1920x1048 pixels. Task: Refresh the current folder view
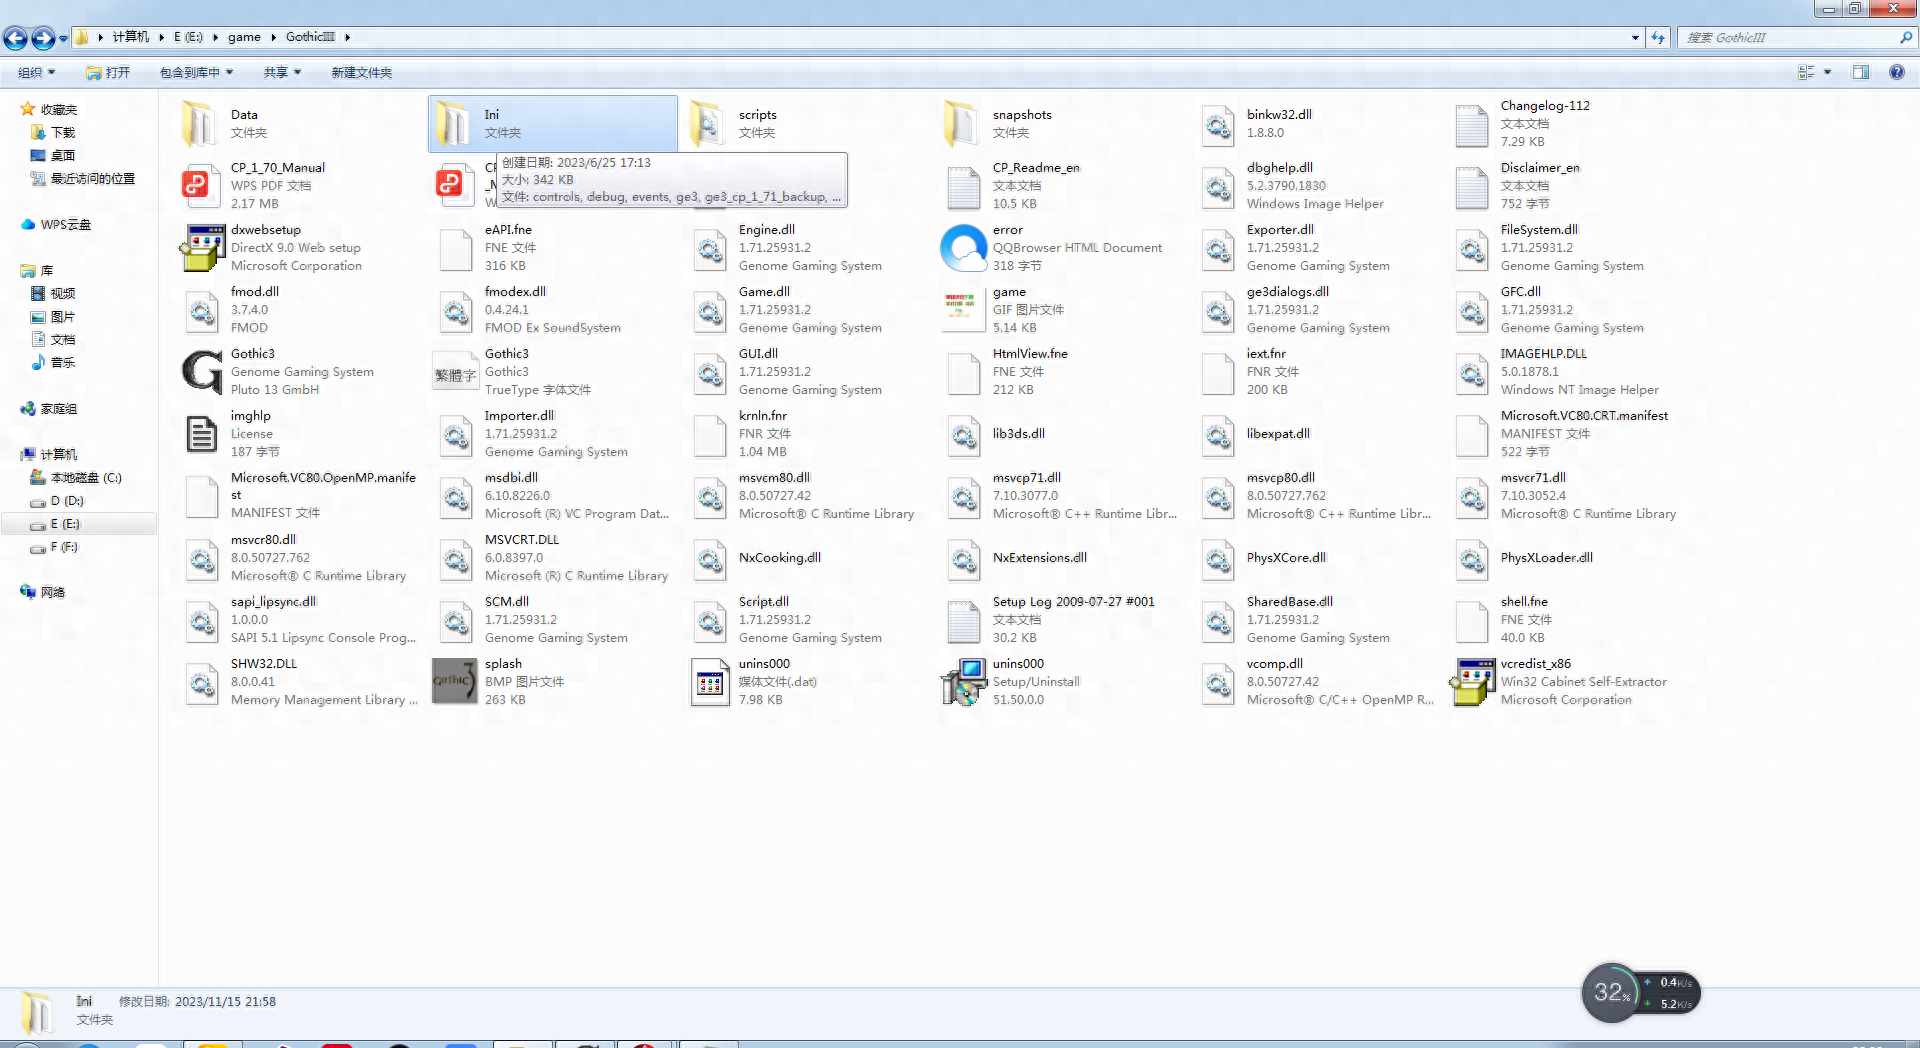click(x=1658, y=37)
